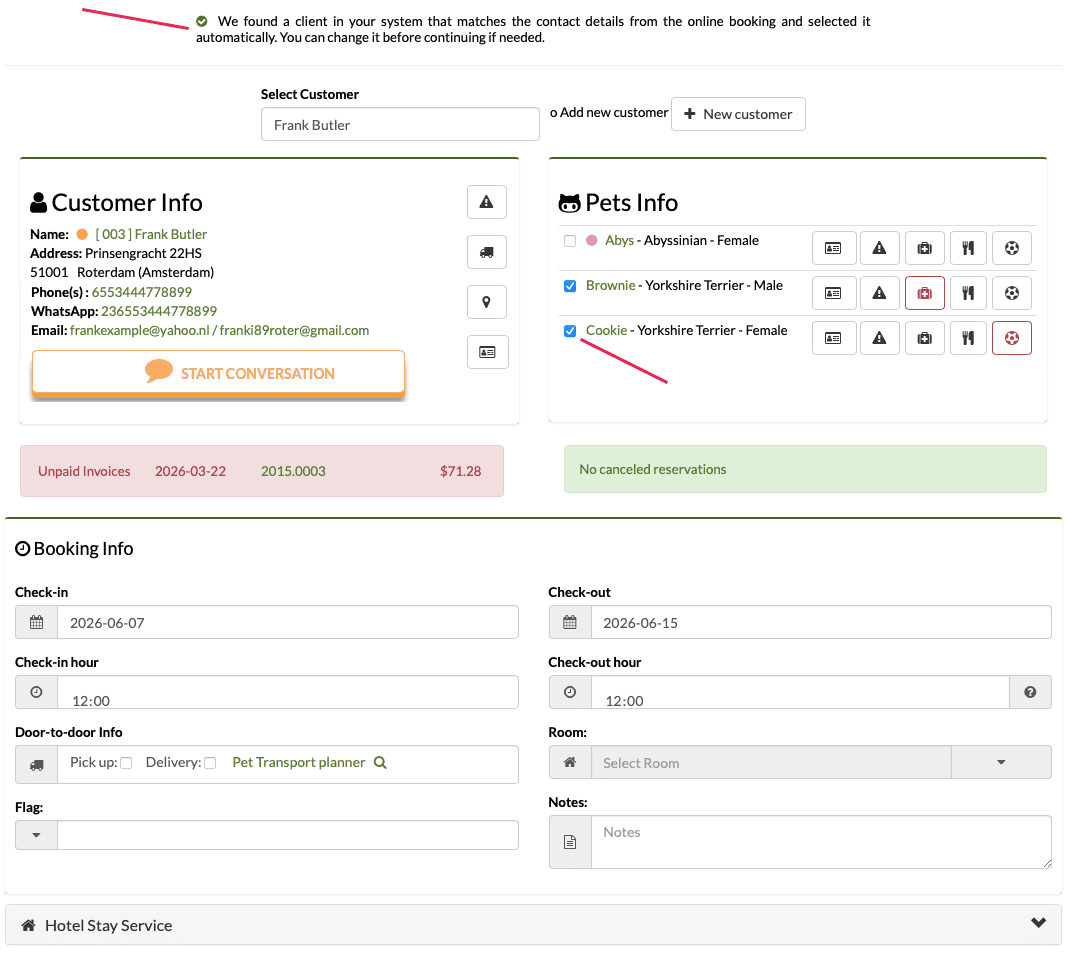Click the unpaid invoice date 2026-03-22
Image resolution: width=1067 pixels, height=954 pixels.
tap(191, 471)
